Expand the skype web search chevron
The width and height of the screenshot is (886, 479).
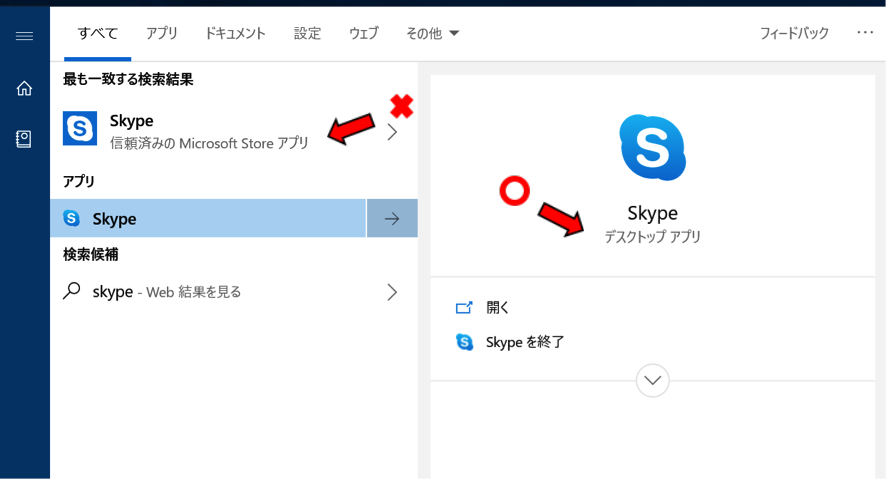click(392, 292)
